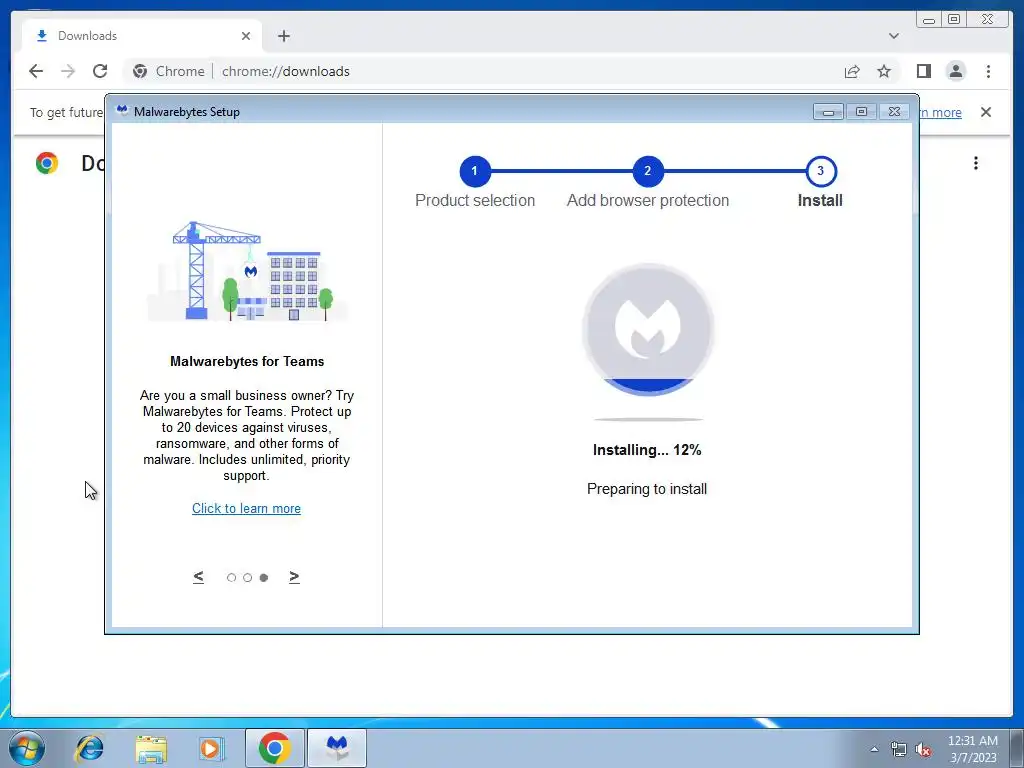Open the Downloads page more actions menu

[x=976, y=163]
